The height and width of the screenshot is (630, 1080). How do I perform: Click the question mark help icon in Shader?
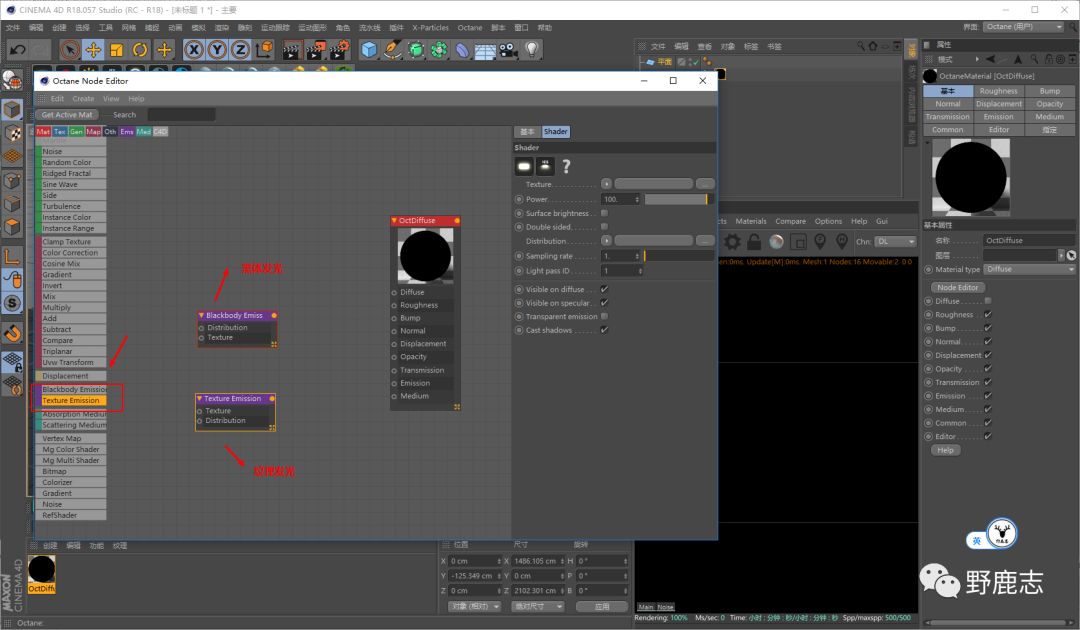566,166
